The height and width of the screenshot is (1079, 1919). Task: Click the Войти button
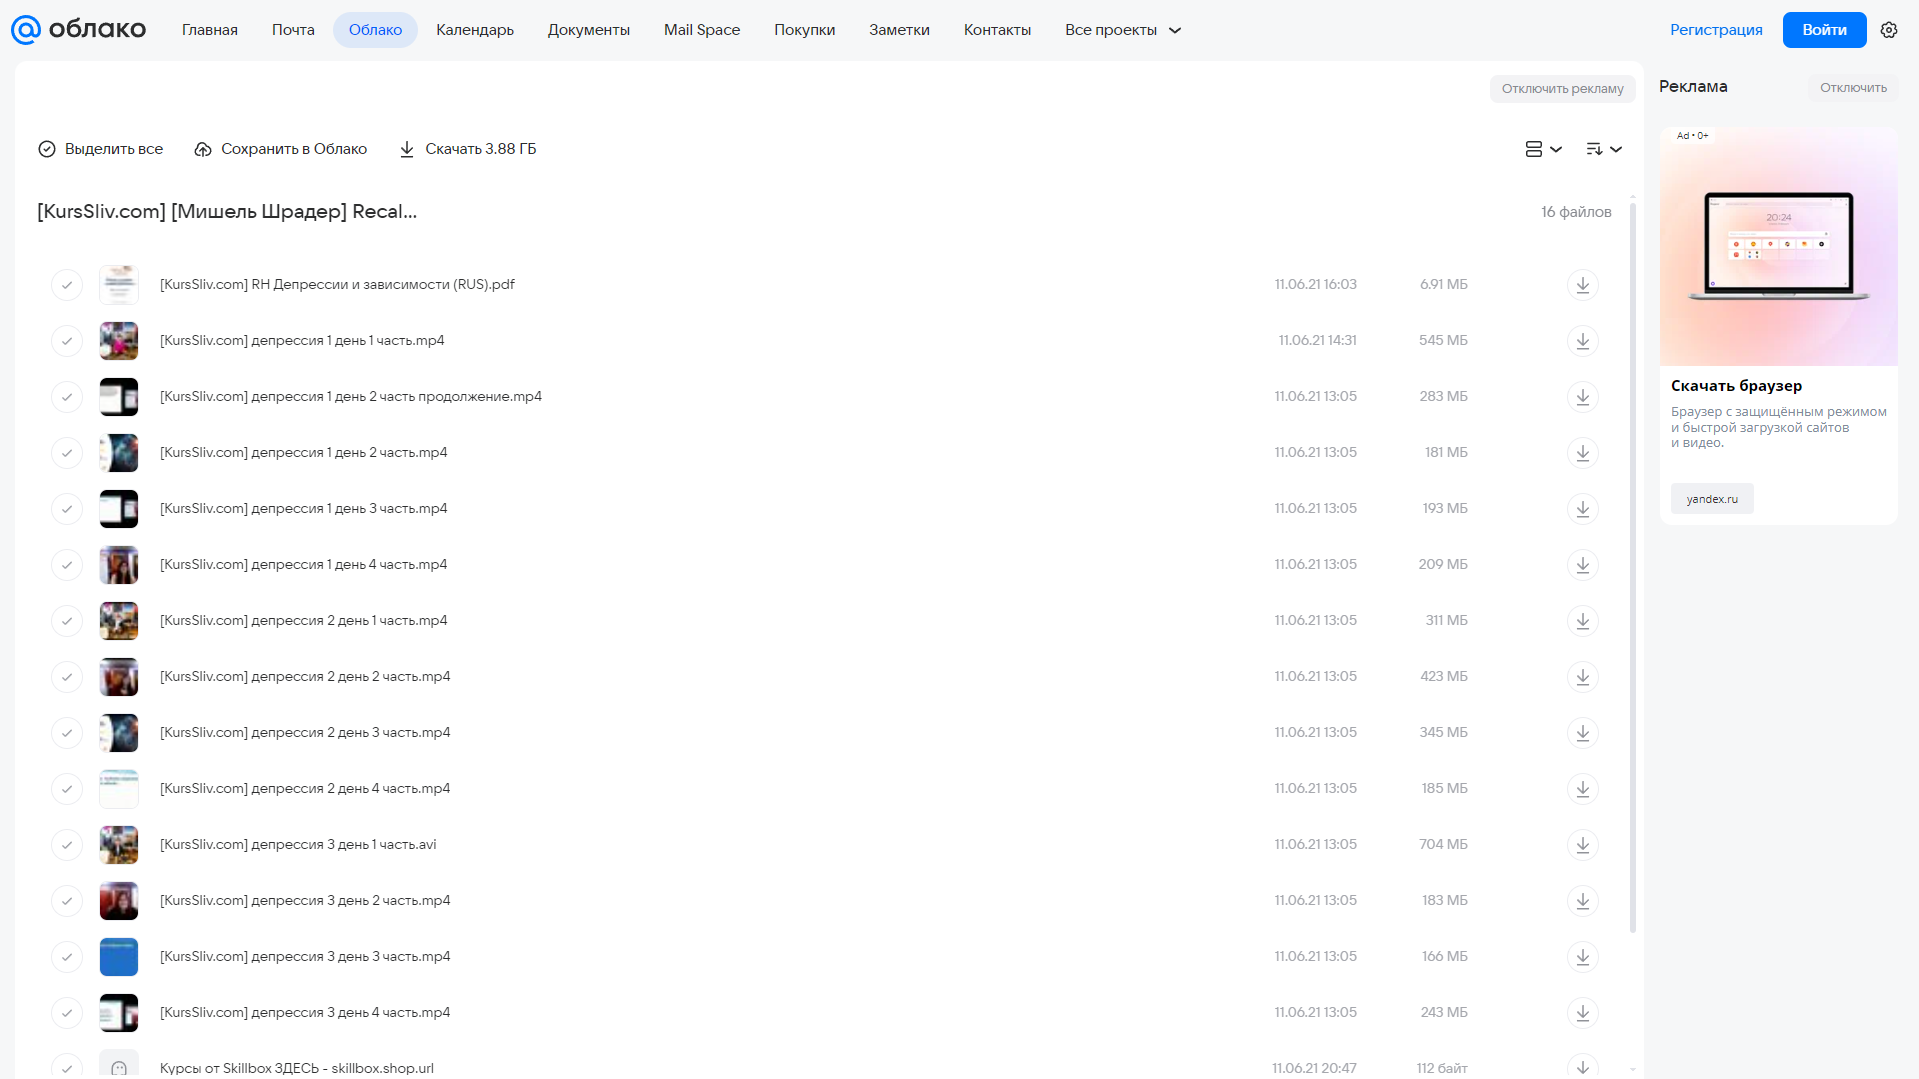pyautogui.click(x=1824, y=30)
